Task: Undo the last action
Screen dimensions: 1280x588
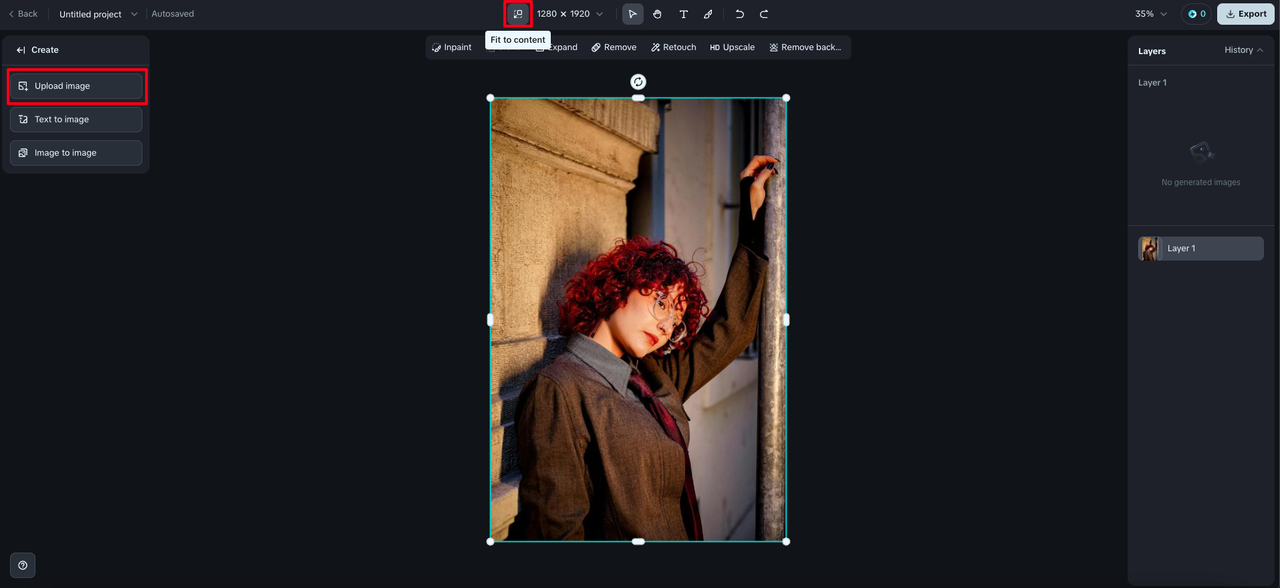Action: (x=739, y=14)
